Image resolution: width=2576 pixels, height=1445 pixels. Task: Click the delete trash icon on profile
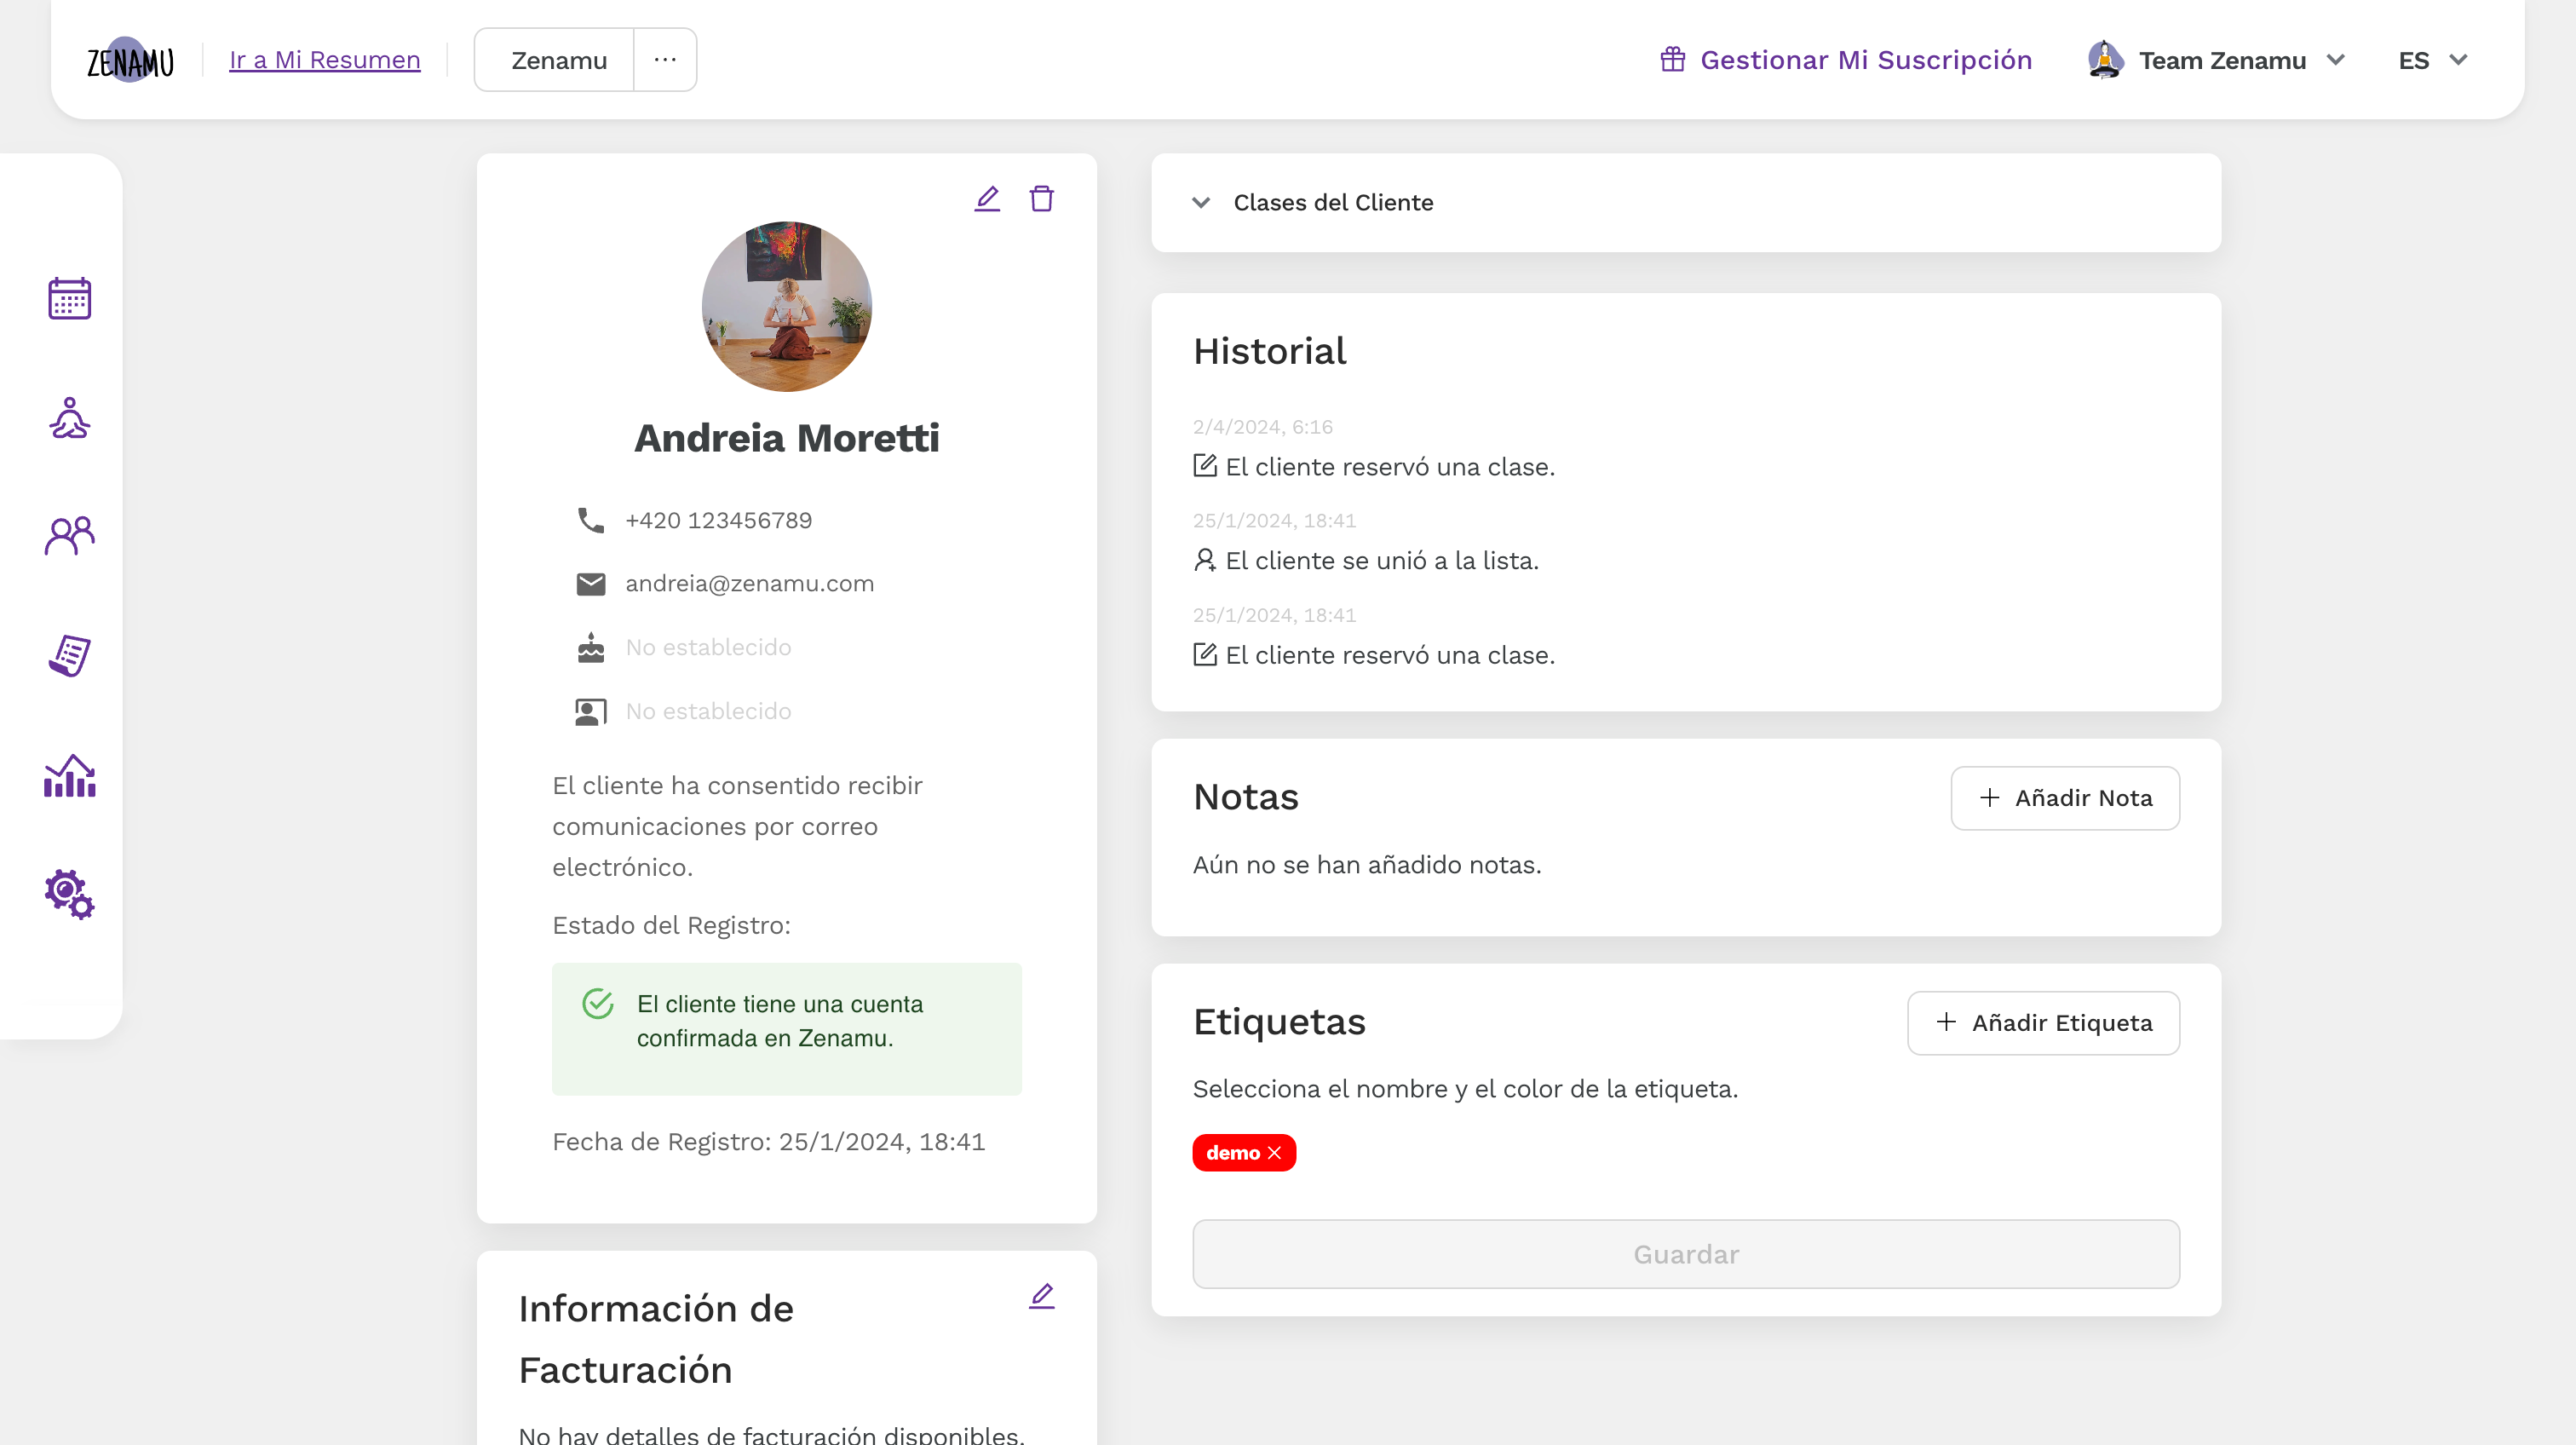tap(1040, 198)
